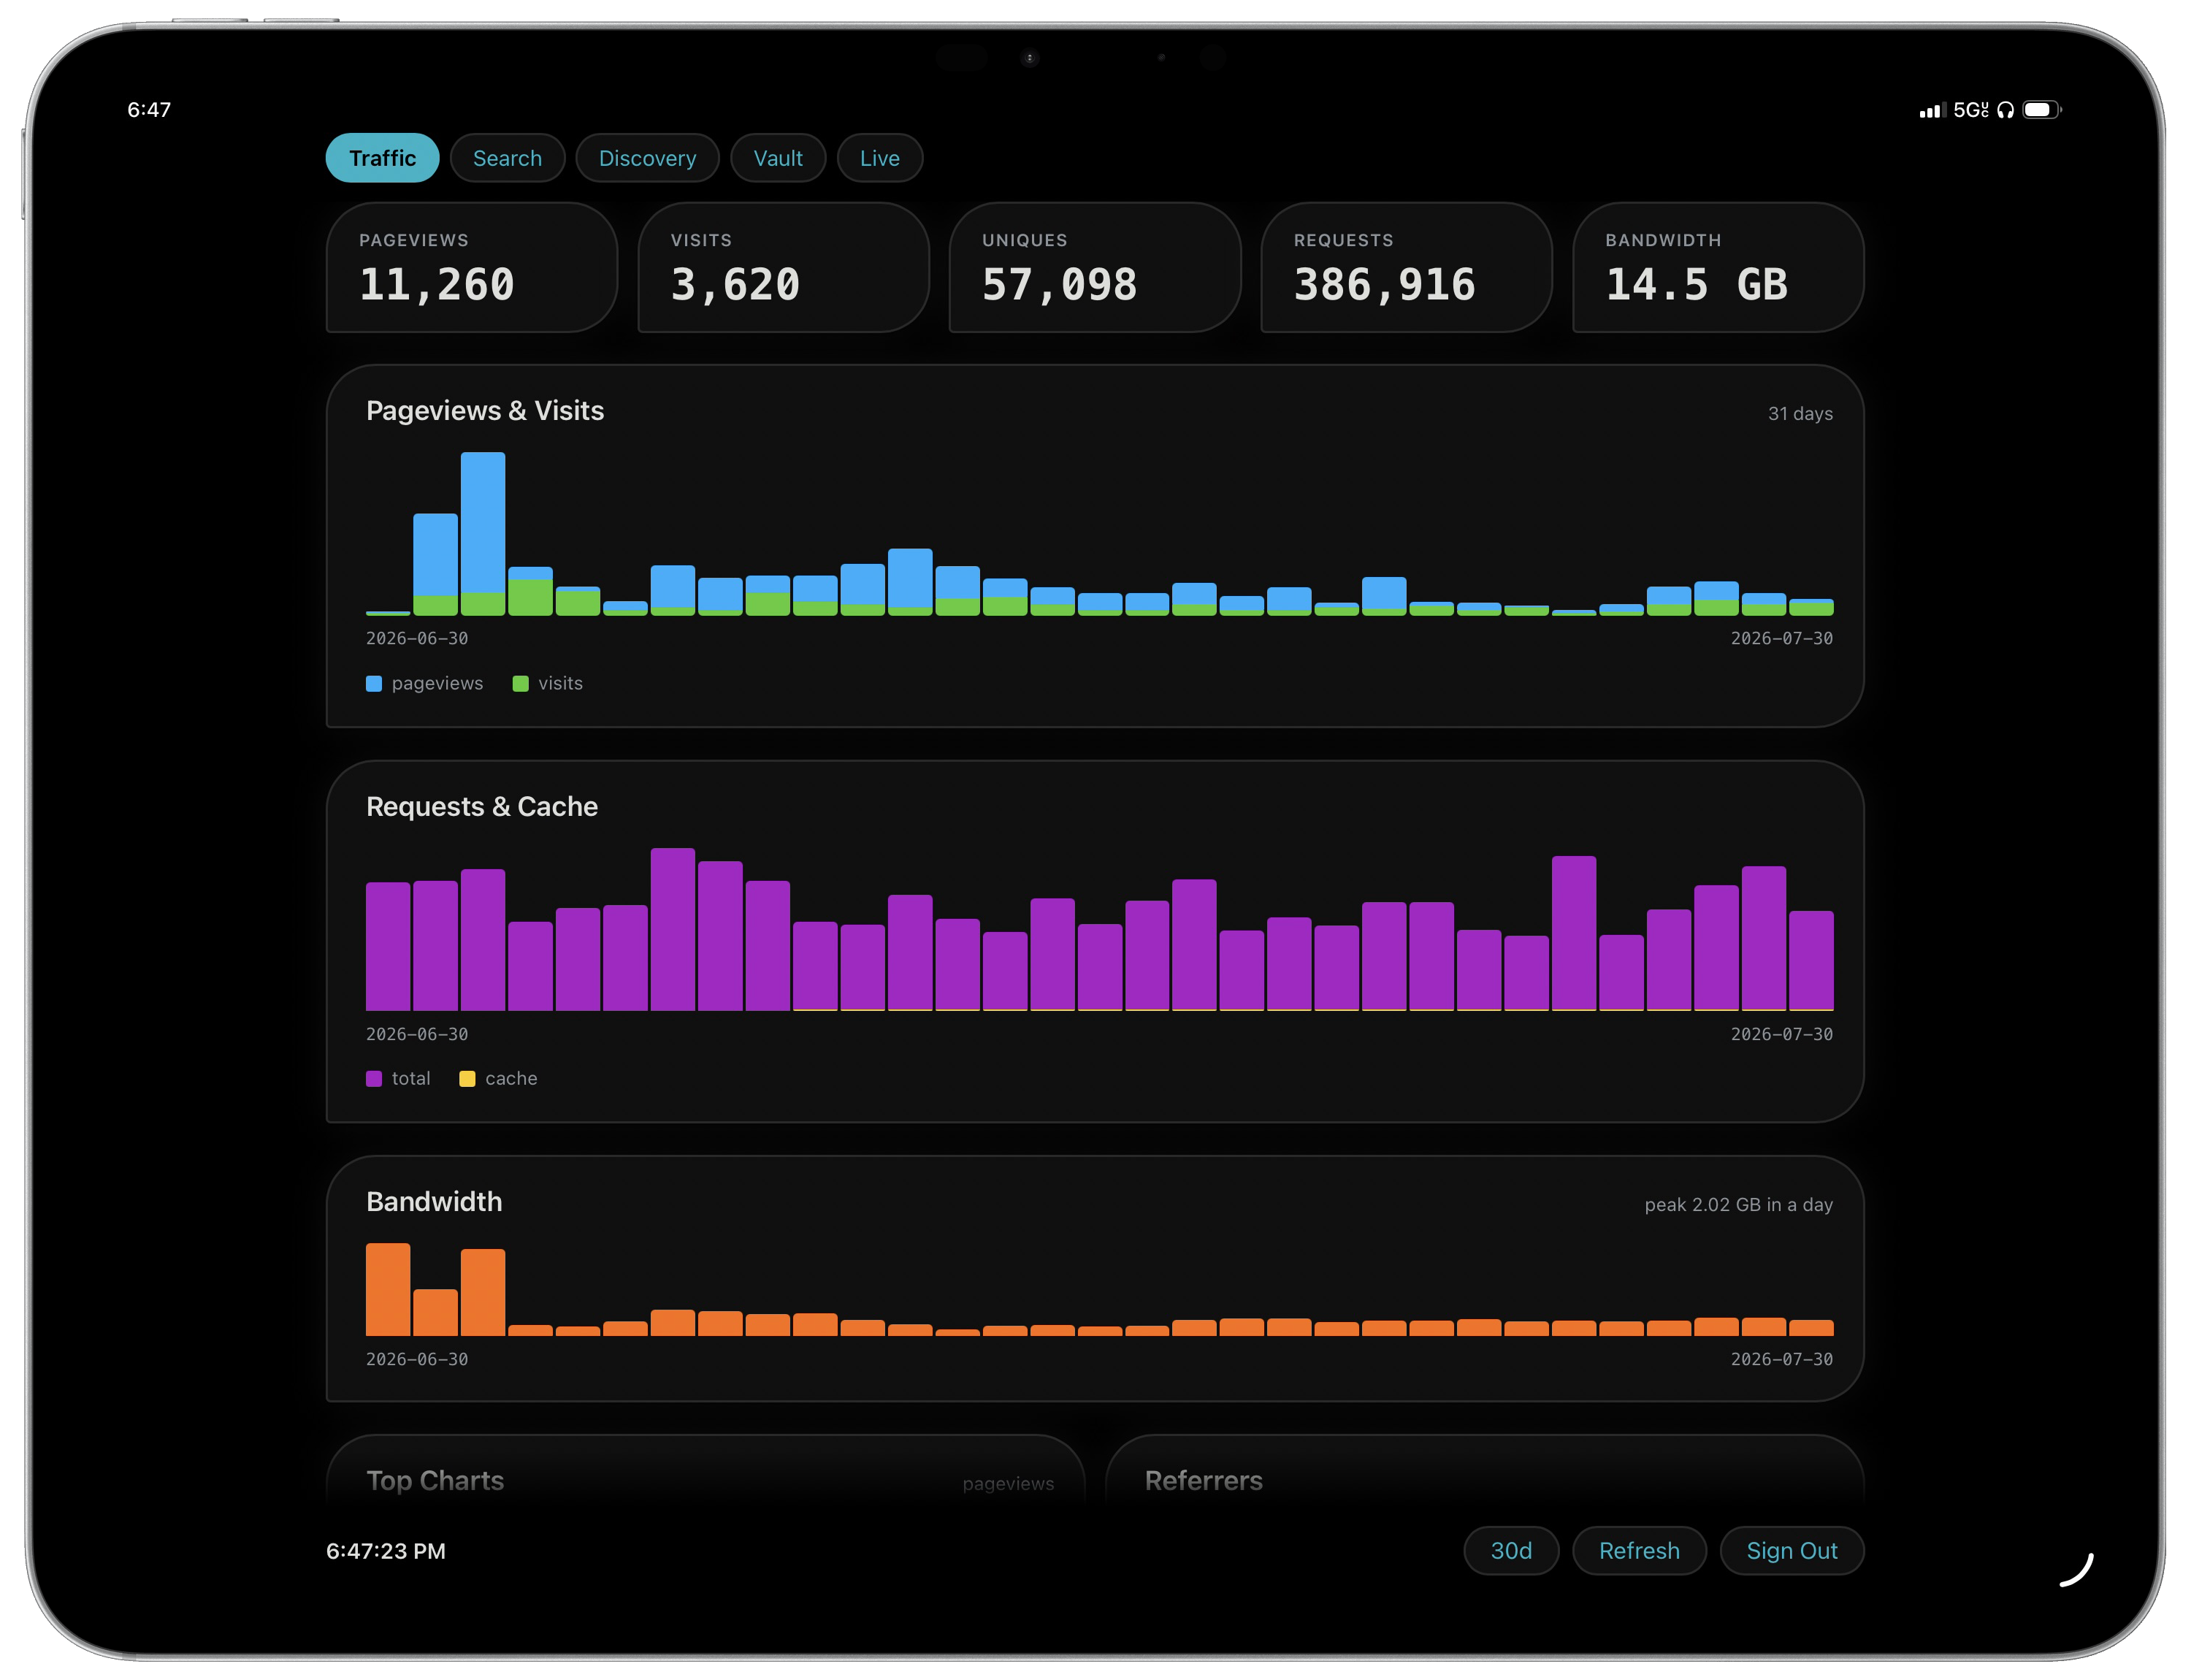This screenshot has width=2191, height=1680.
Task: Click the 'cache' legend label
Action: click(x=511, y=1078)
